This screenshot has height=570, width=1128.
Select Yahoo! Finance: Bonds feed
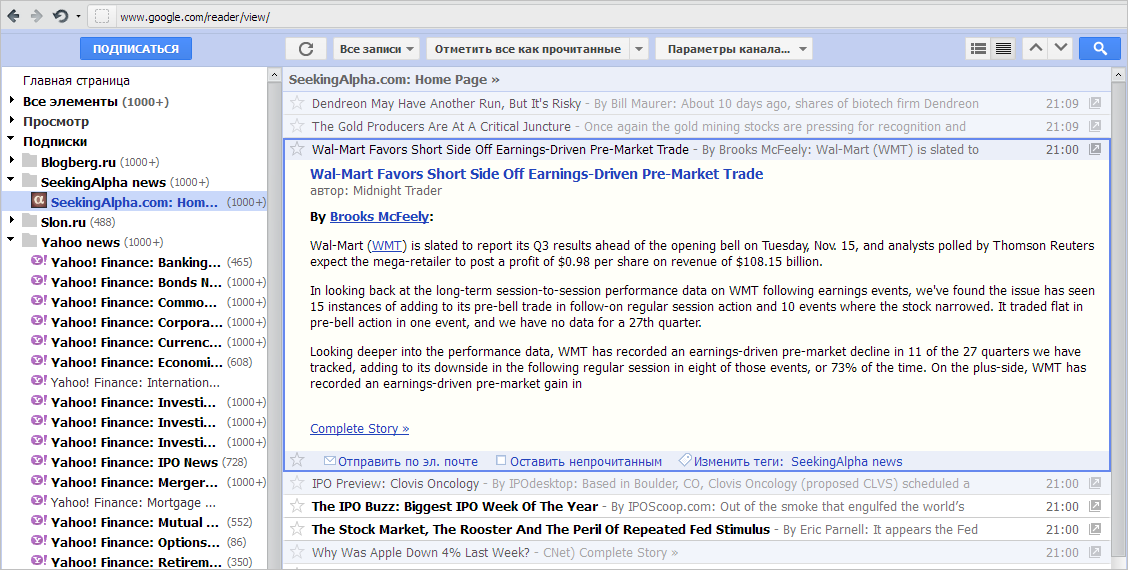tap(136, 282)
